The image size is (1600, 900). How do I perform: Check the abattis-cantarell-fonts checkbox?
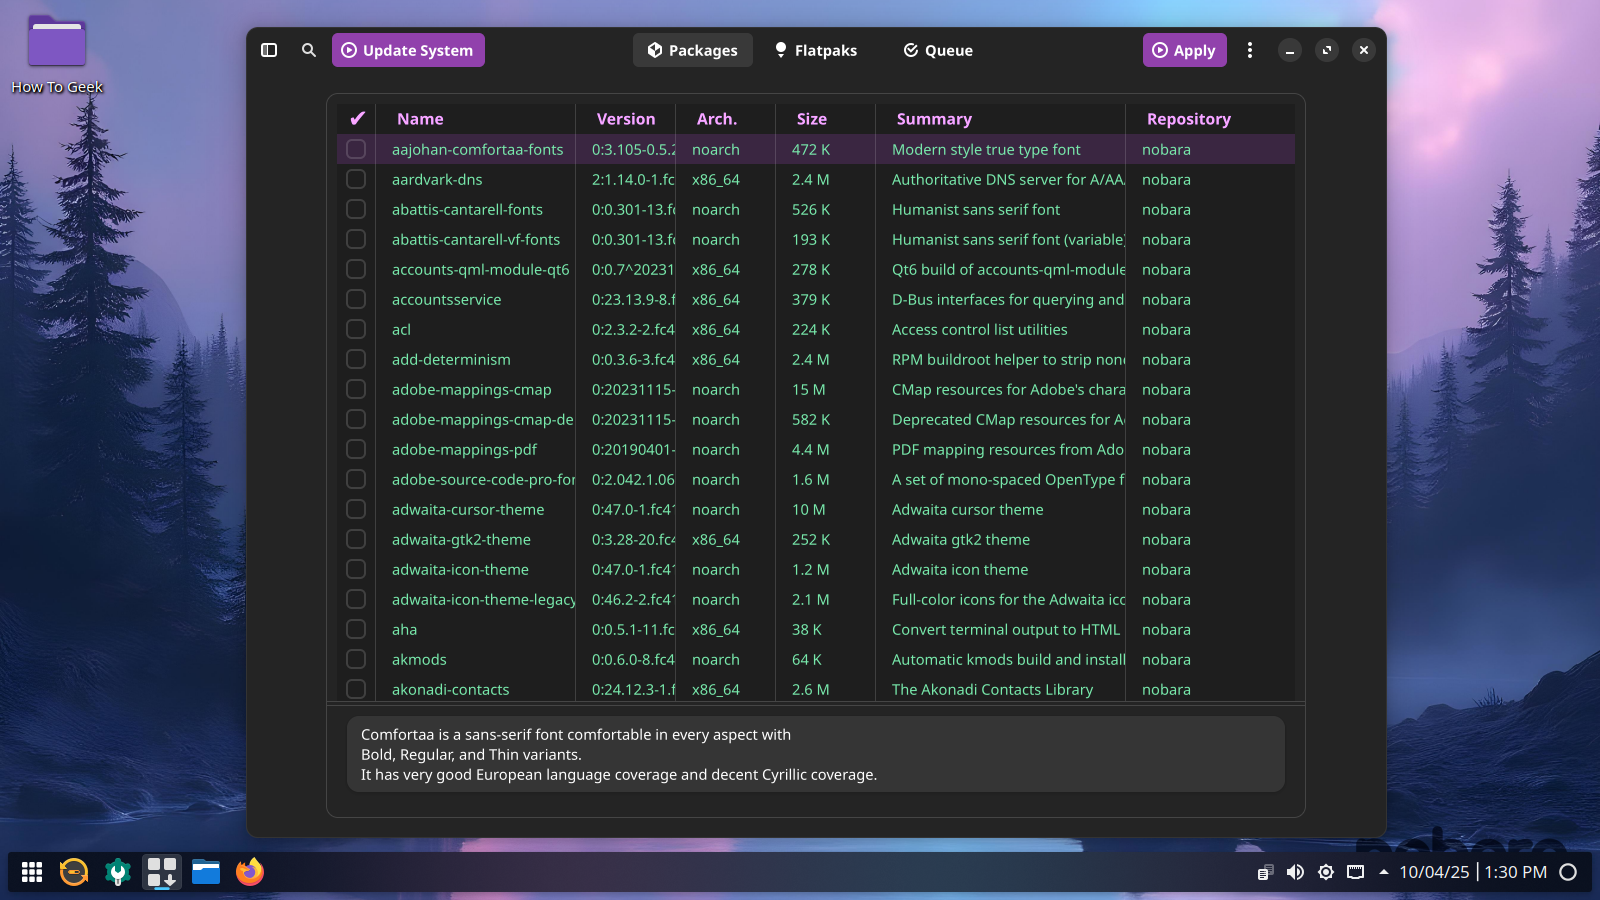[356, 209]
